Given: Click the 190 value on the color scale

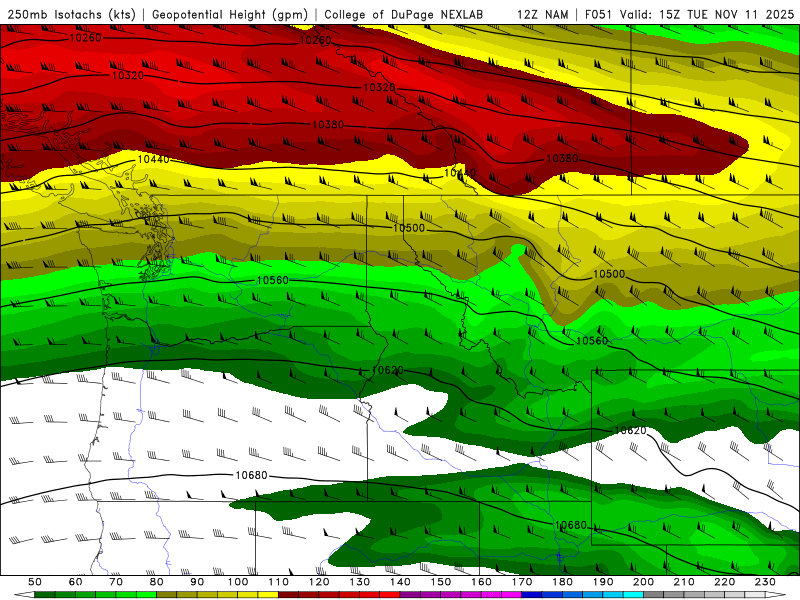Looking at the screenshot, I should click(603, 582).
